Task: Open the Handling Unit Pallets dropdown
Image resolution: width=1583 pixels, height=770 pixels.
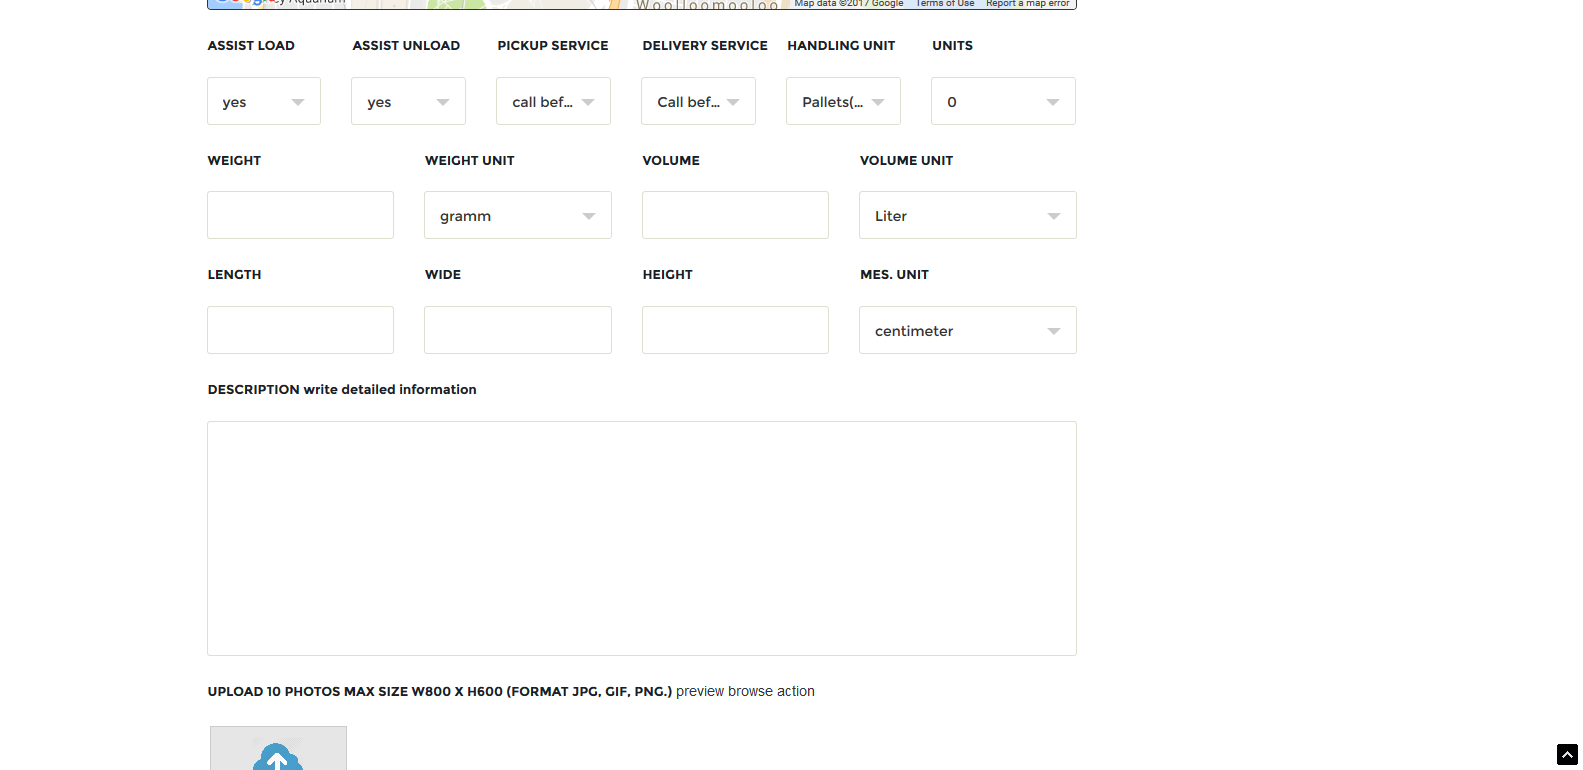Action: coord(843,102)
